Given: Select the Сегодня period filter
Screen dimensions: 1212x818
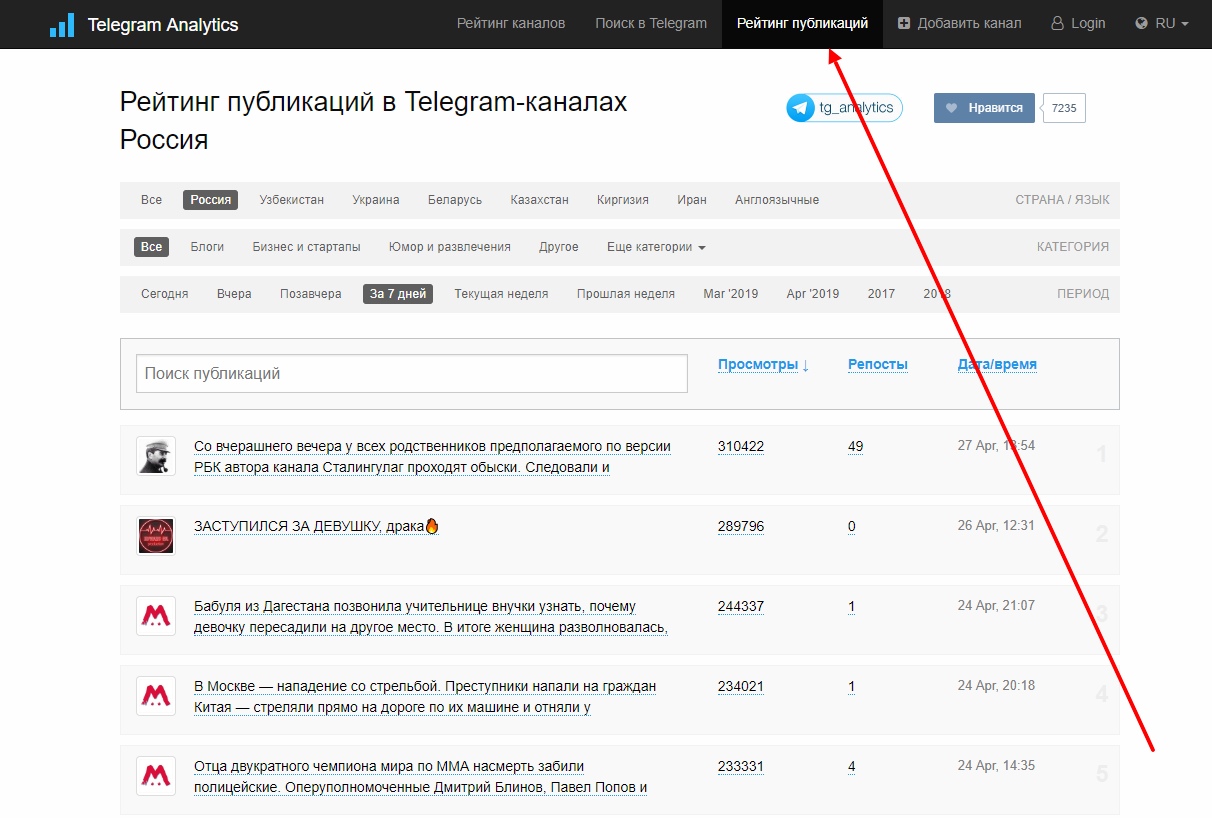Looking at the screenshot, I should (164, 294).
